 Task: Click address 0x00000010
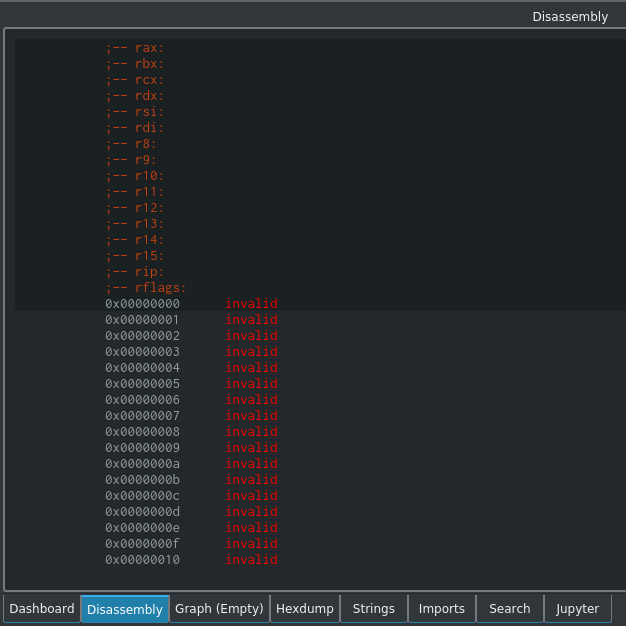point(143,560)
